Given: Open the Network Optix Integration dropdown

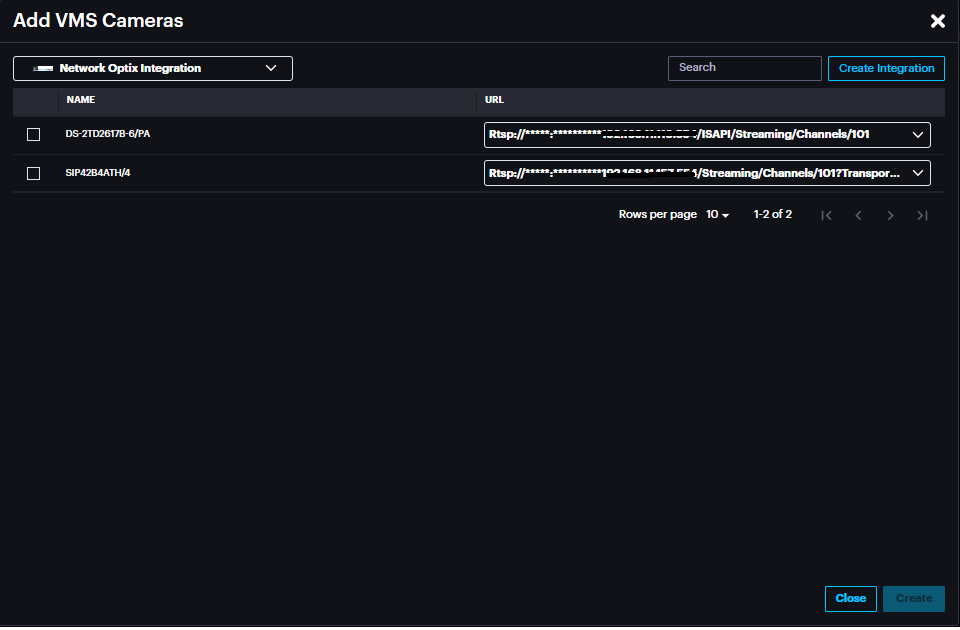Looking at the screenshot, I should click(153, 68).
